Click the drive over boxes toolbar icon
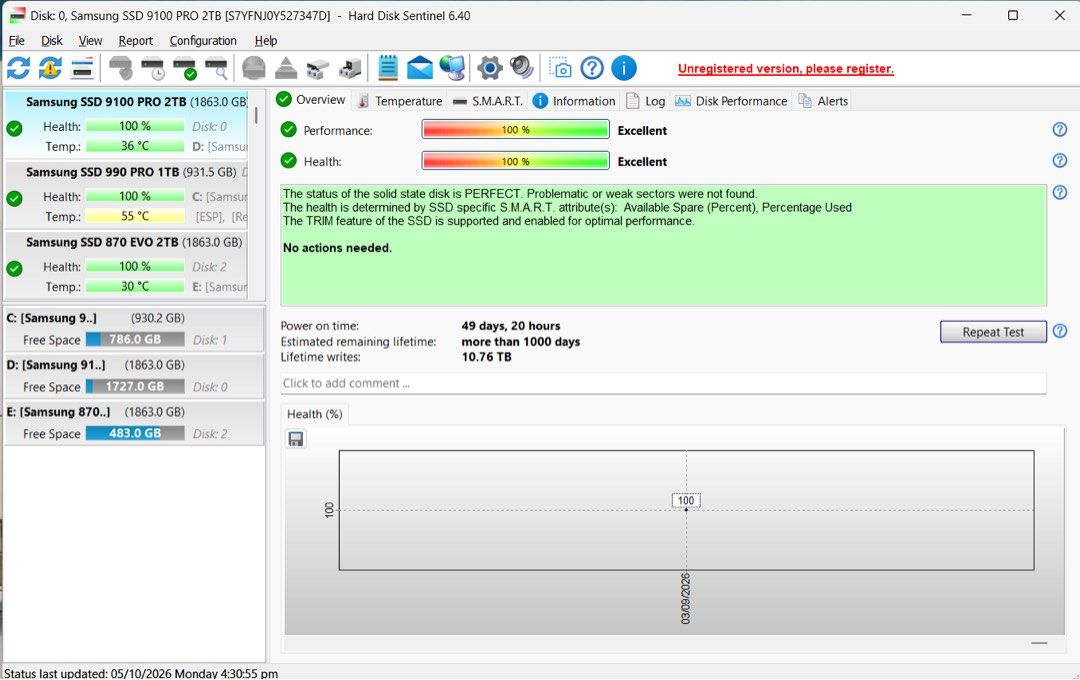Viewport: 1080px width, 680px height. point(318,68)
